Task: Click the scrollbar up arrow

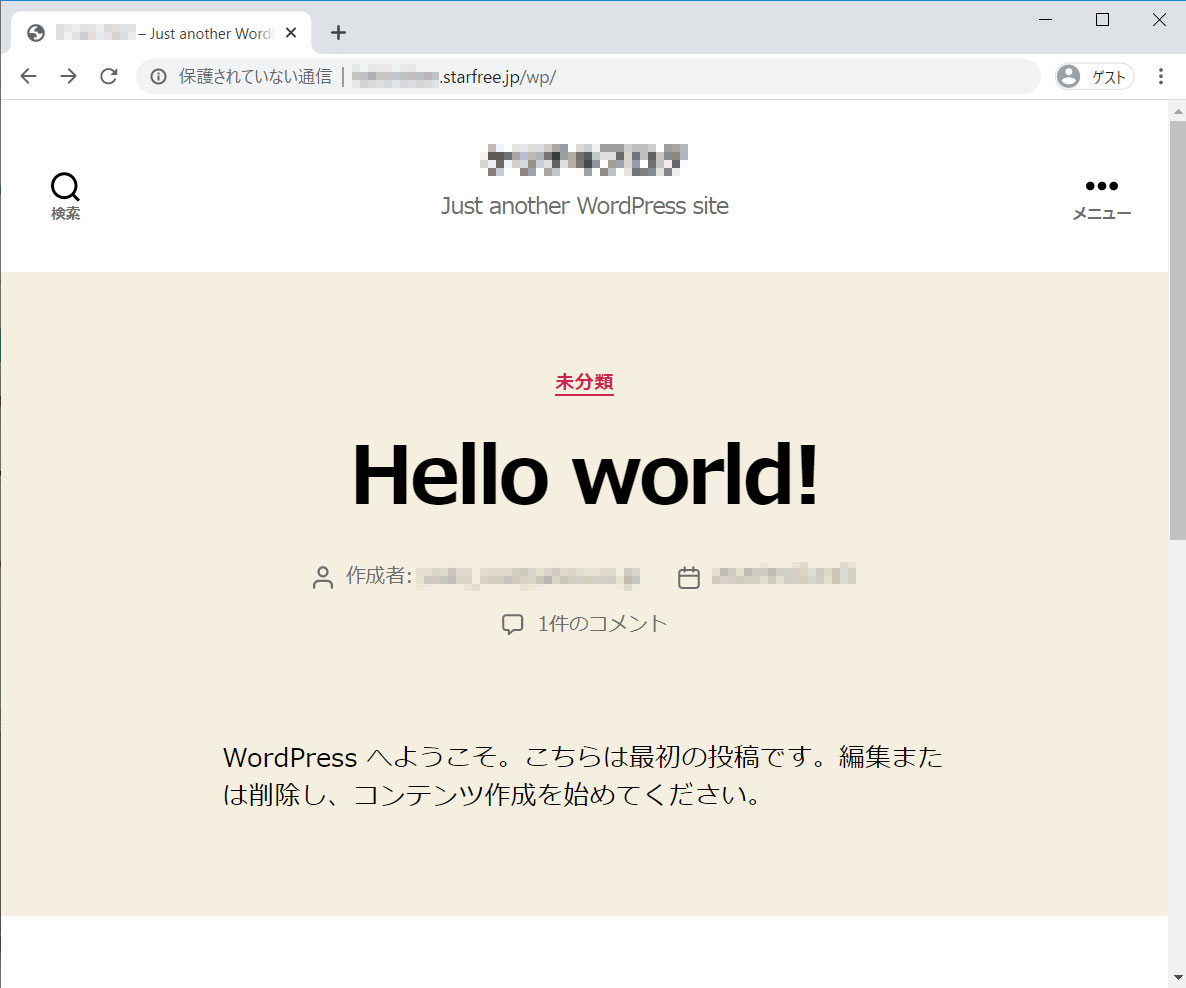Action: point(1177,111)
